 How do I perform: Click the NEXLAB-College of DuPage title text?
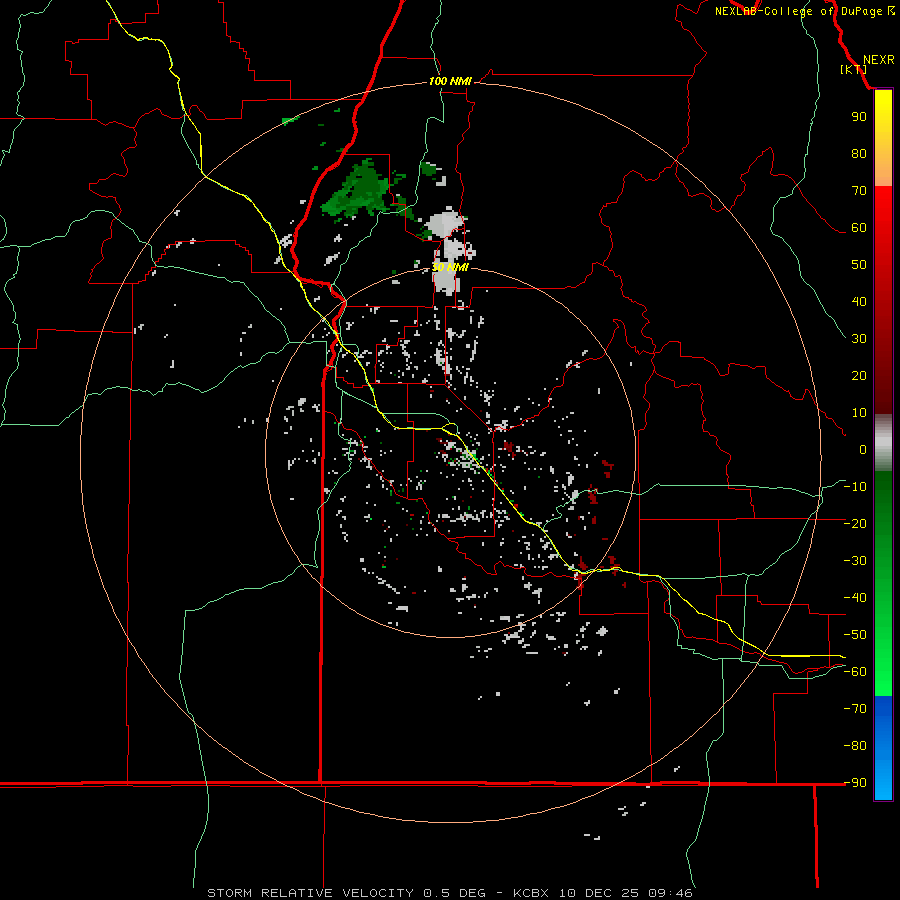point(798,11)
